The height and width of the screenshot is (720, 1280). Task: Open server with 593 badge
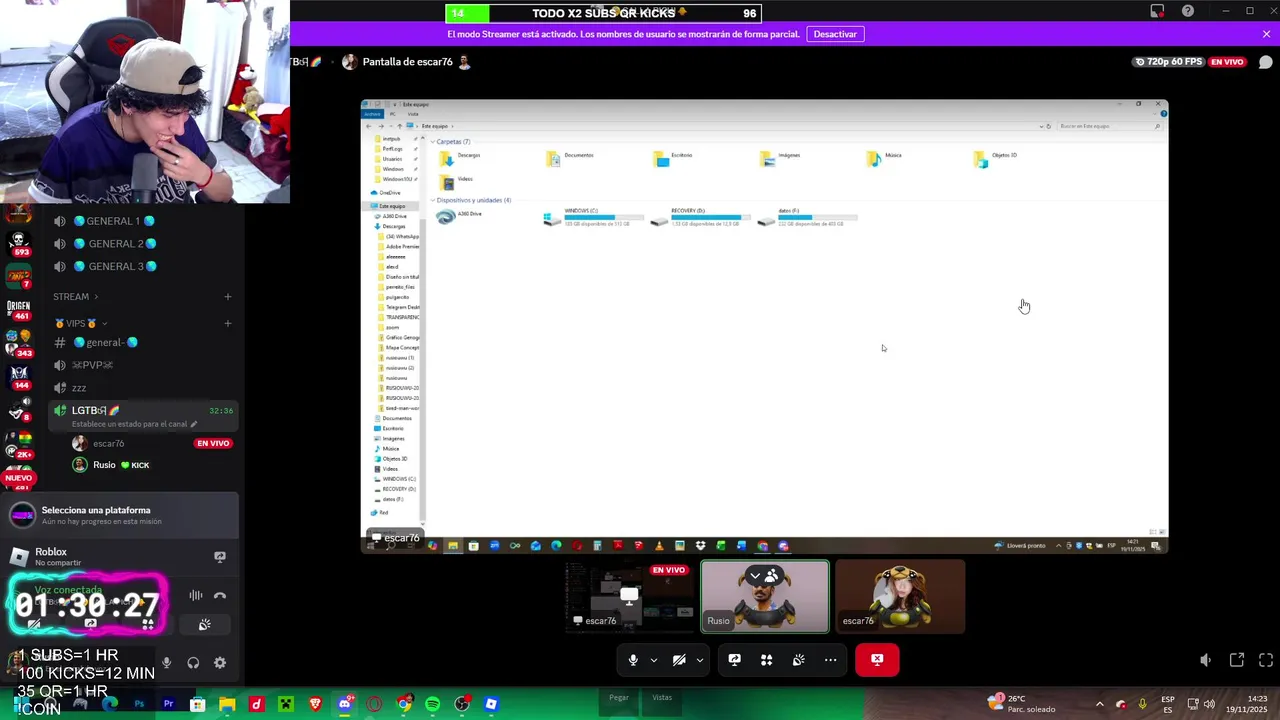(x=18, y=242)
